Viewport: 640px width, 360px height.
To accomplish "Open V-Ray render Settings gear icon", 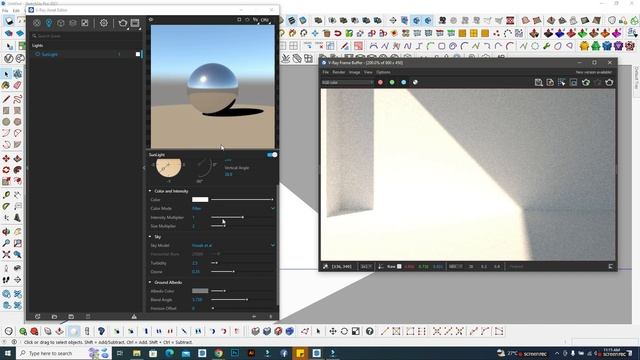I will point(104,23).
